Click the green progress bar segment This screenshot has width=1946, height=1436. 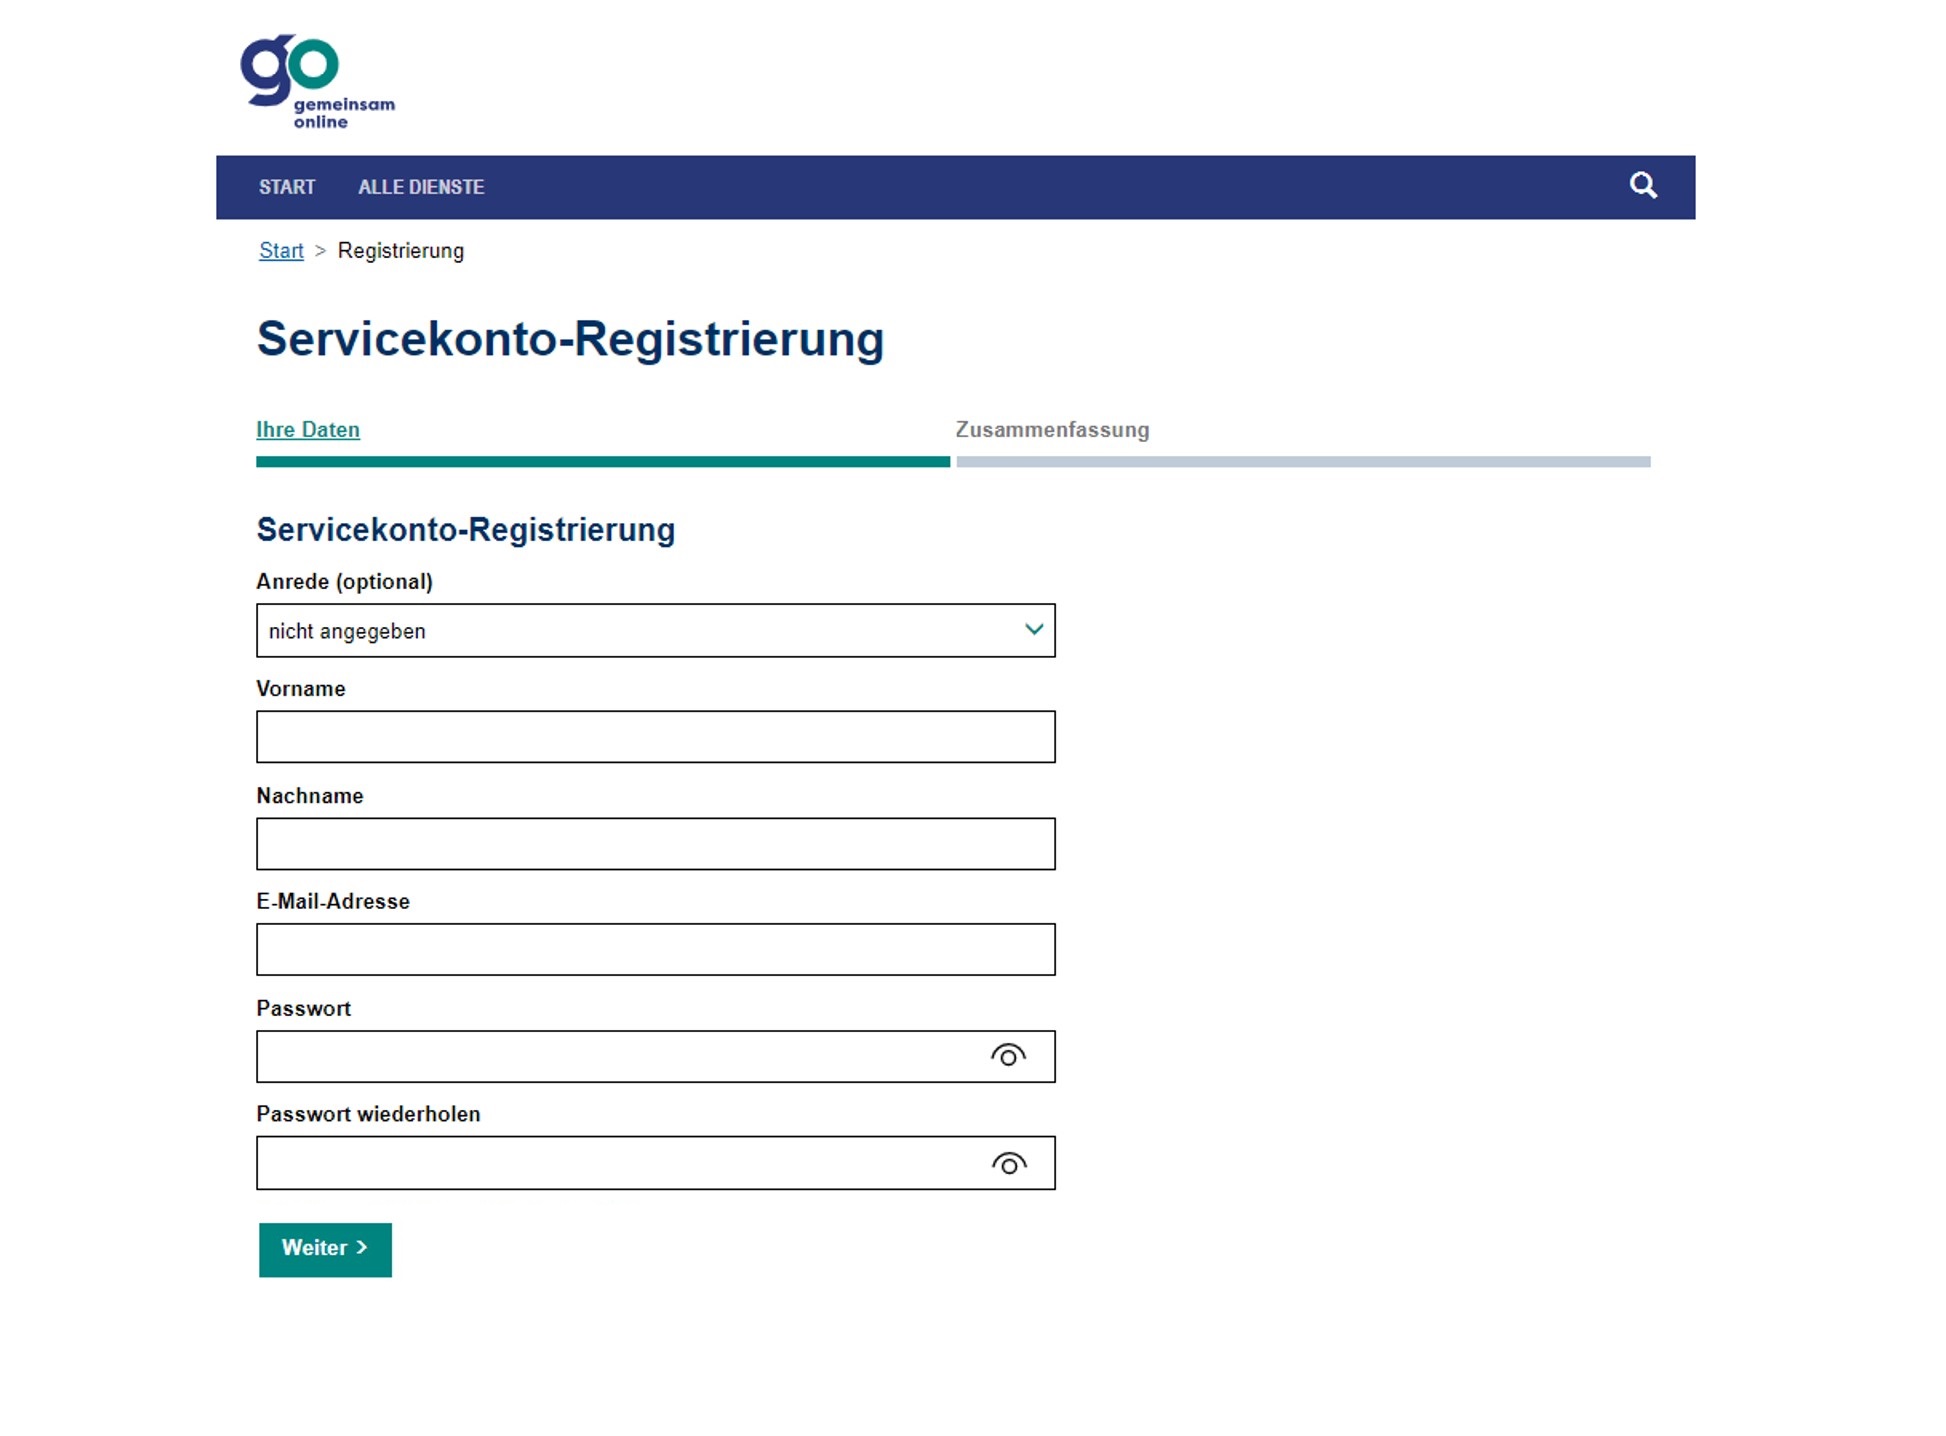coord(603,462)
